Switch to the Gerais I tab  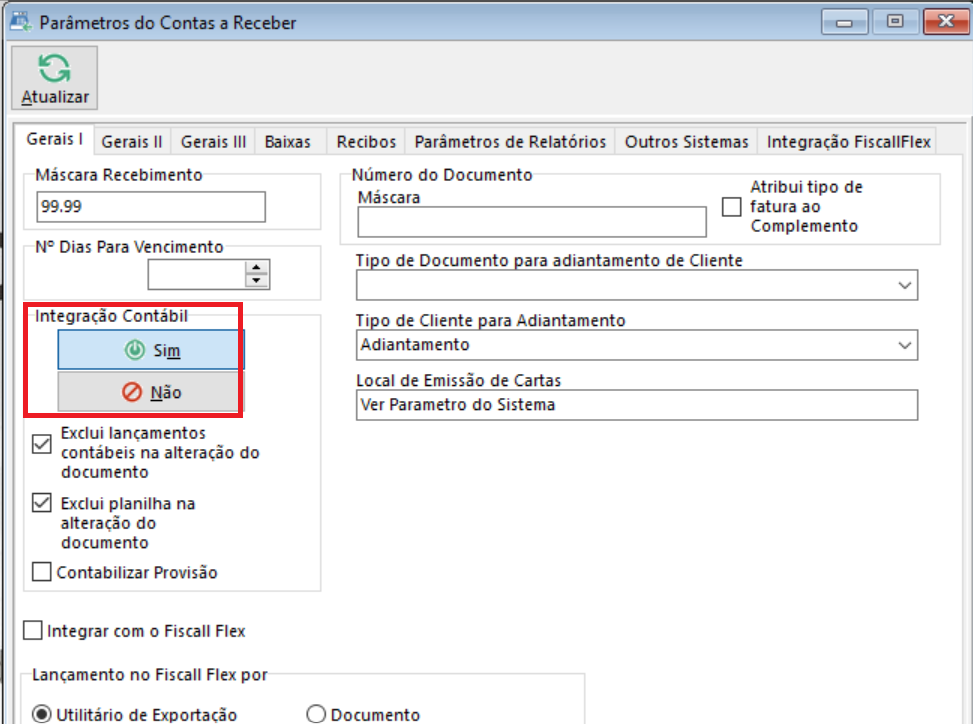pyautogui.click(x=54, y=139)
